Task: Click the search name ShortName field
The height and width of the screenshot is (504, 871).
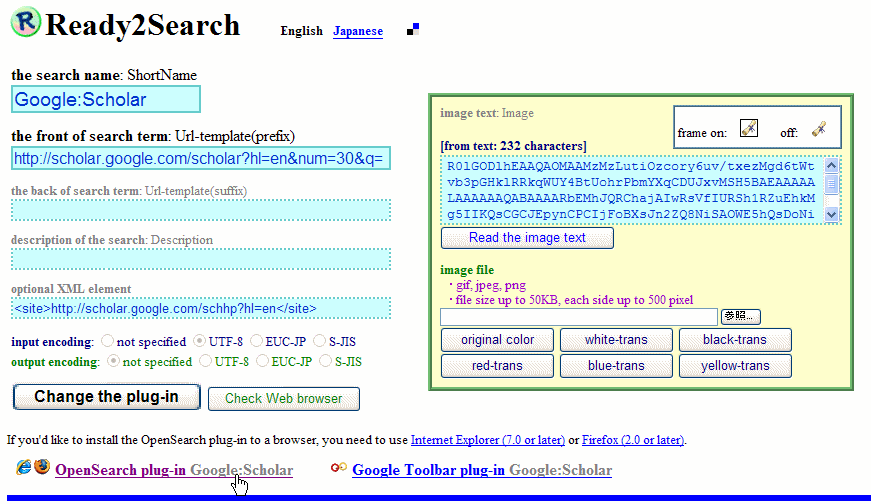Action: (106, 99)
